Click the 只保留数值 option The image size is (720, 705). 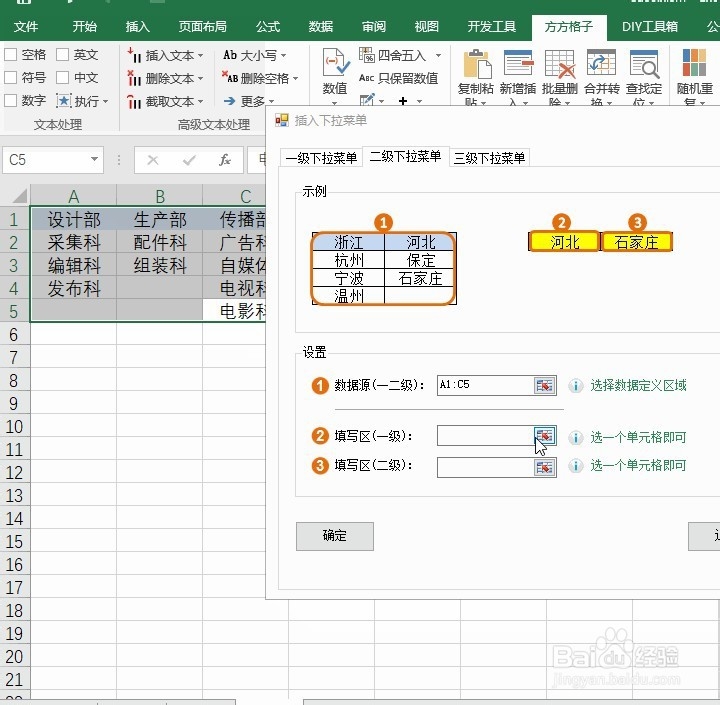tap(398, 79)
